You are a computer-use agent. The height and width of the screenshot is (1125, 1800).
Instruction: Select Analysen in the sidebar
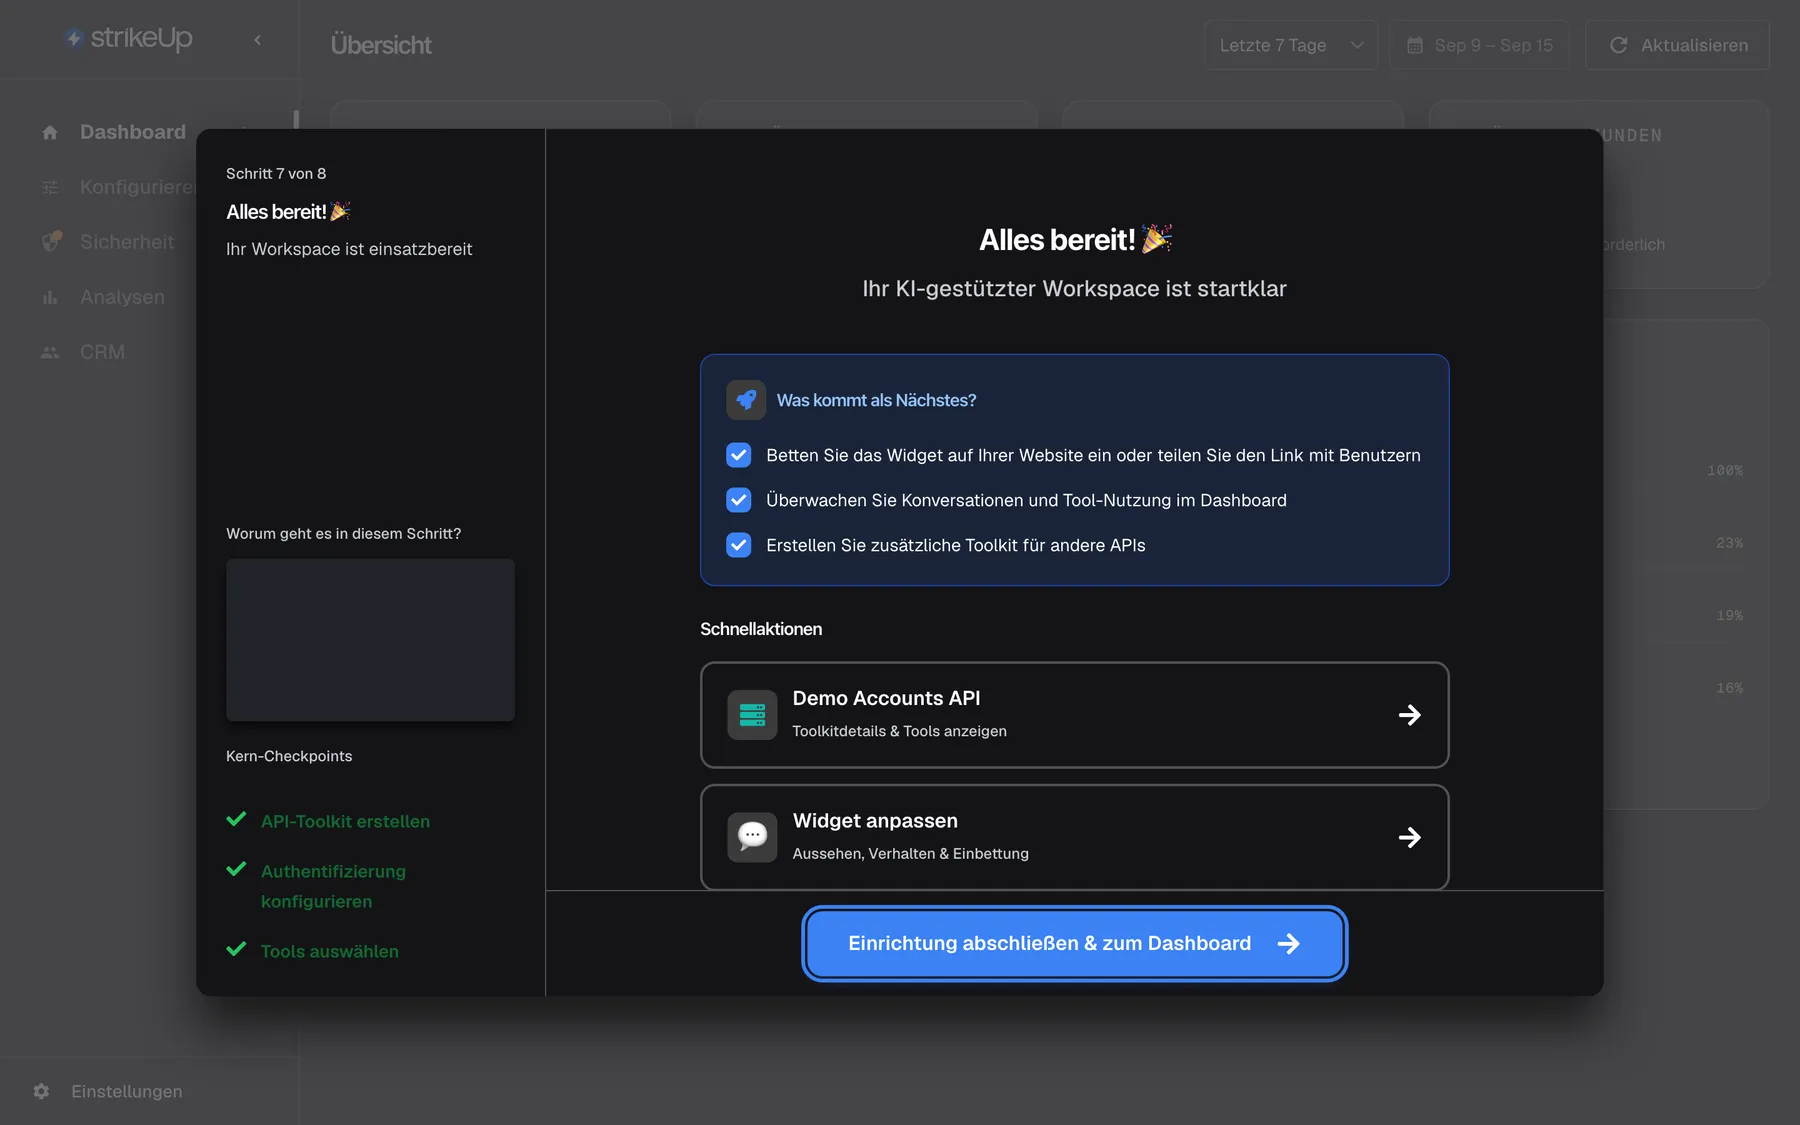[x=122, y=297]
